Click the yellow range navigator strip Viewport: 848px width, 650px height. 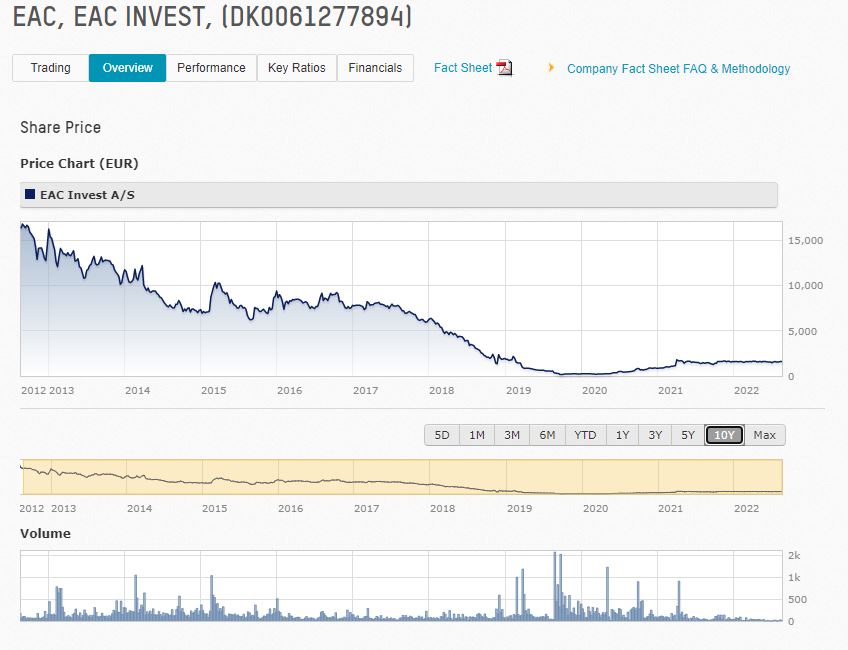click(x=400, y=477)
